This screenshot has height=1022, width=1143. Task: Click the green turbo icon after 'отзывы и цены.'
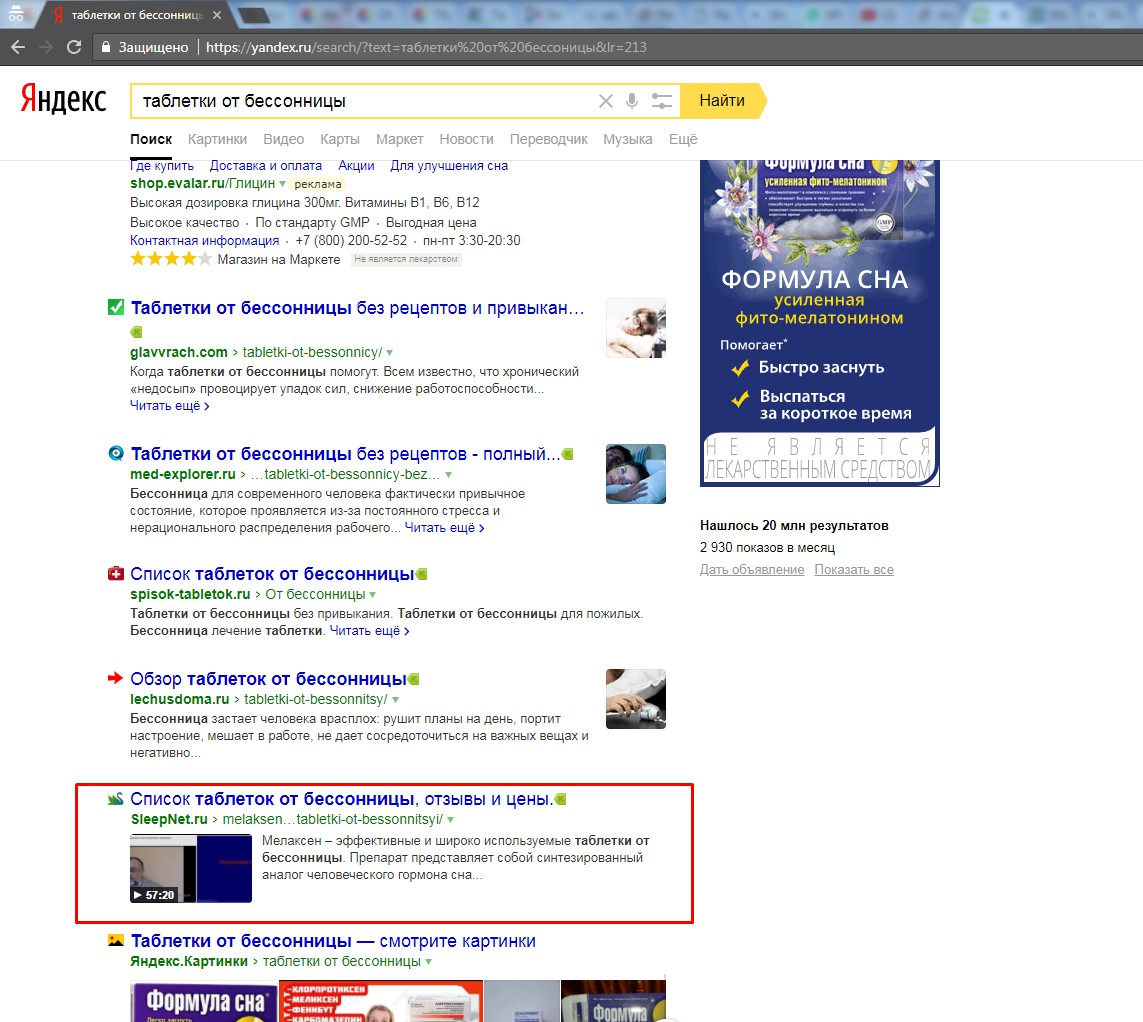click(561, 800)
